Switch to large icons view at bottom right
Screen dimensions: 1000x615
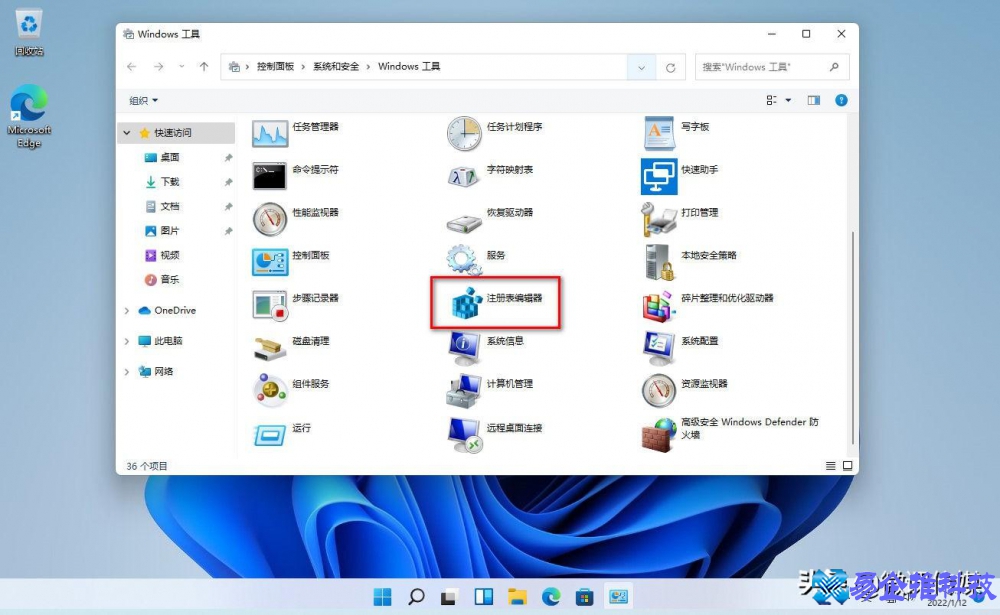[846, 465]
